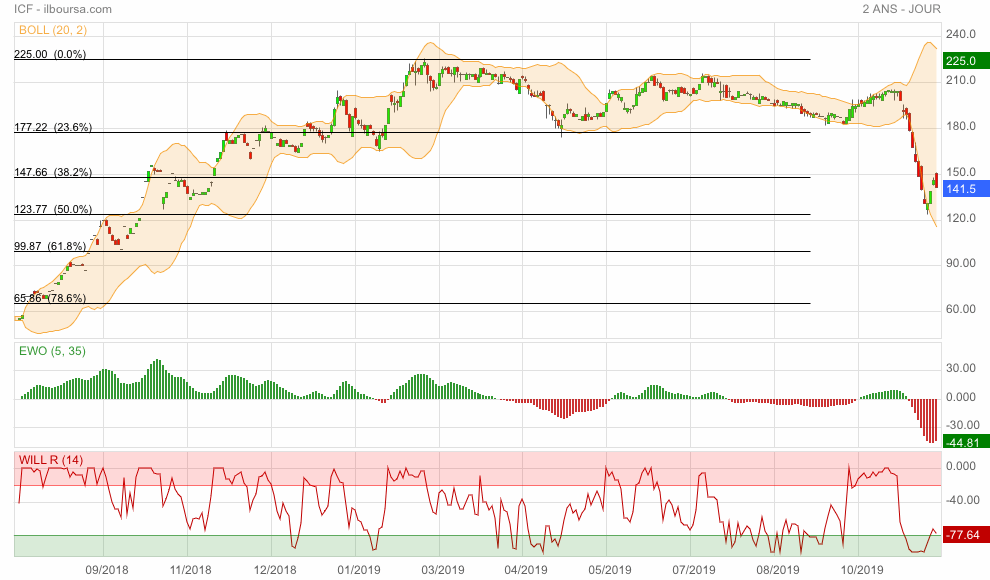Click the 07/2019 date axis label

tap(694, 570)
